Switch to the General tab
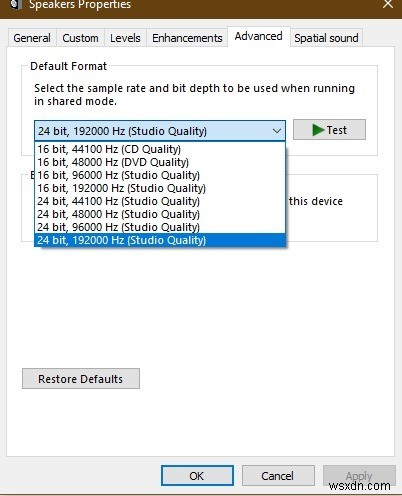The width and height of the screenshot is (402, 496). click(x=32, y=38)
